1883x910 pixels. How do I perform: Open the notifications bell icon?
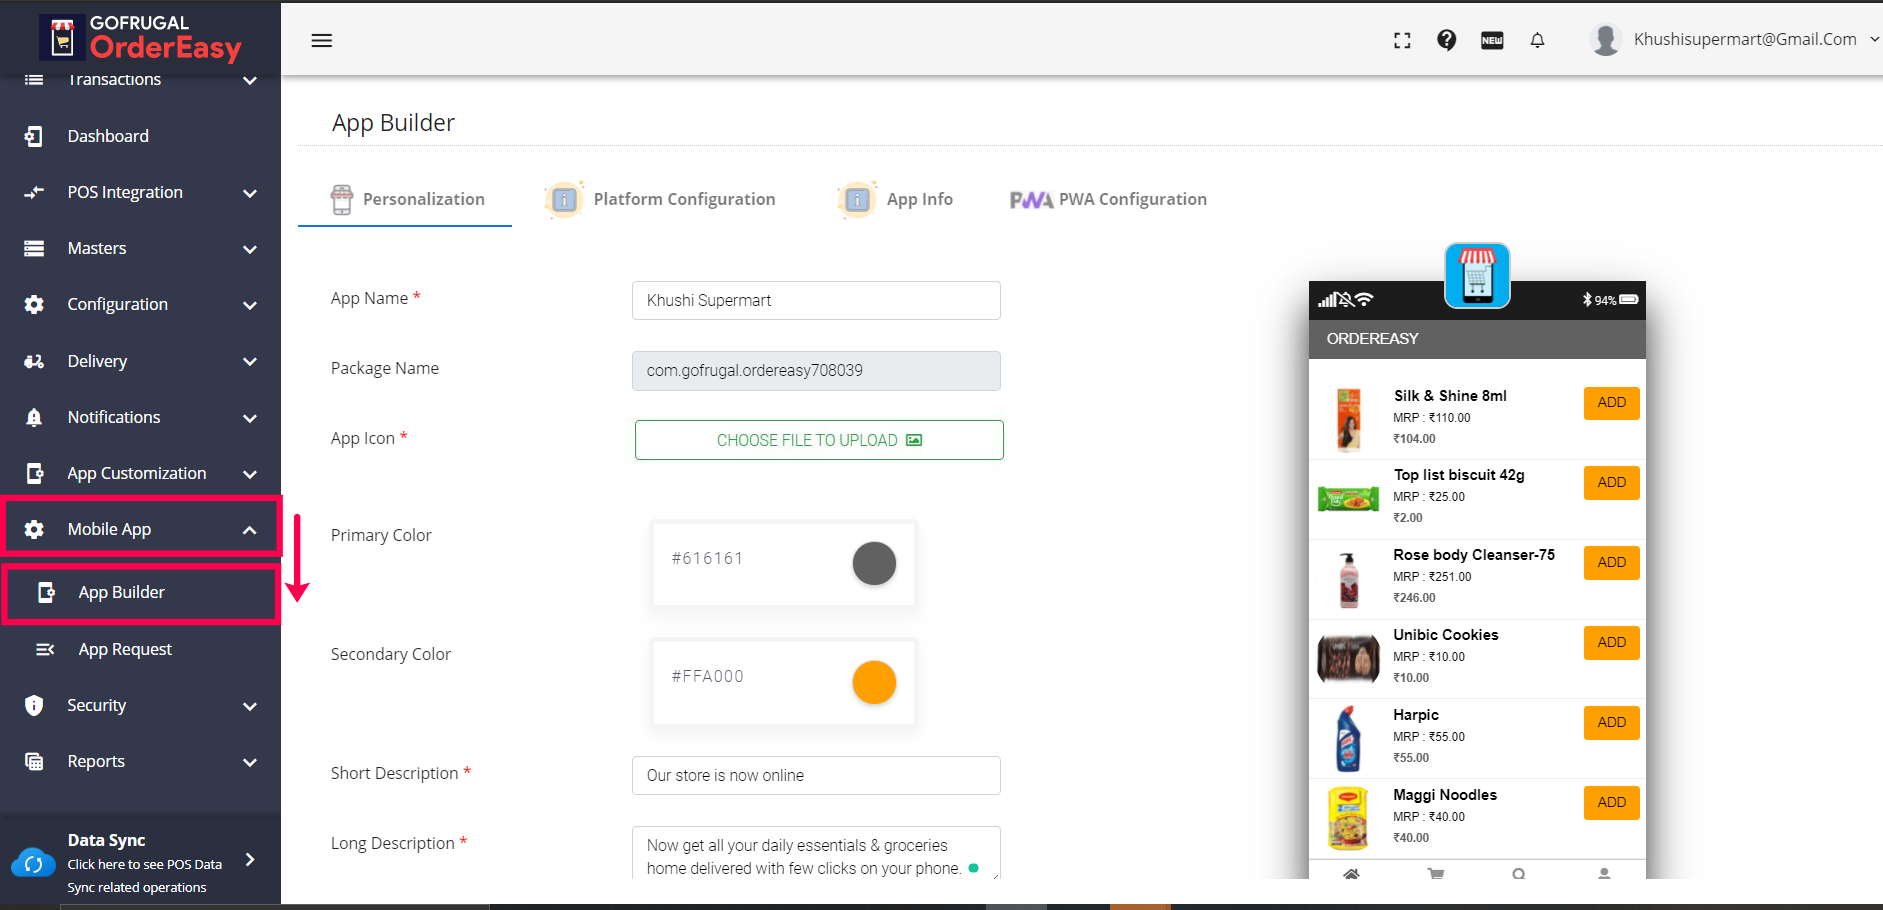[1537, 40]
